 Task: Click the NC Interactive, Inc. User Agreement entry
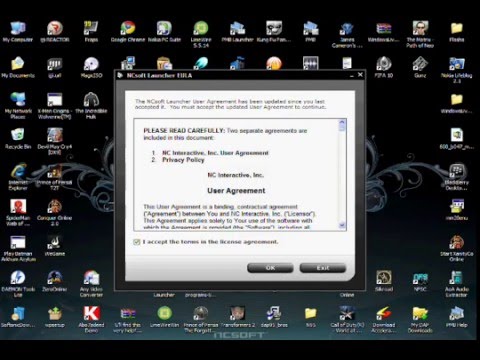click(x=215, y=153)
